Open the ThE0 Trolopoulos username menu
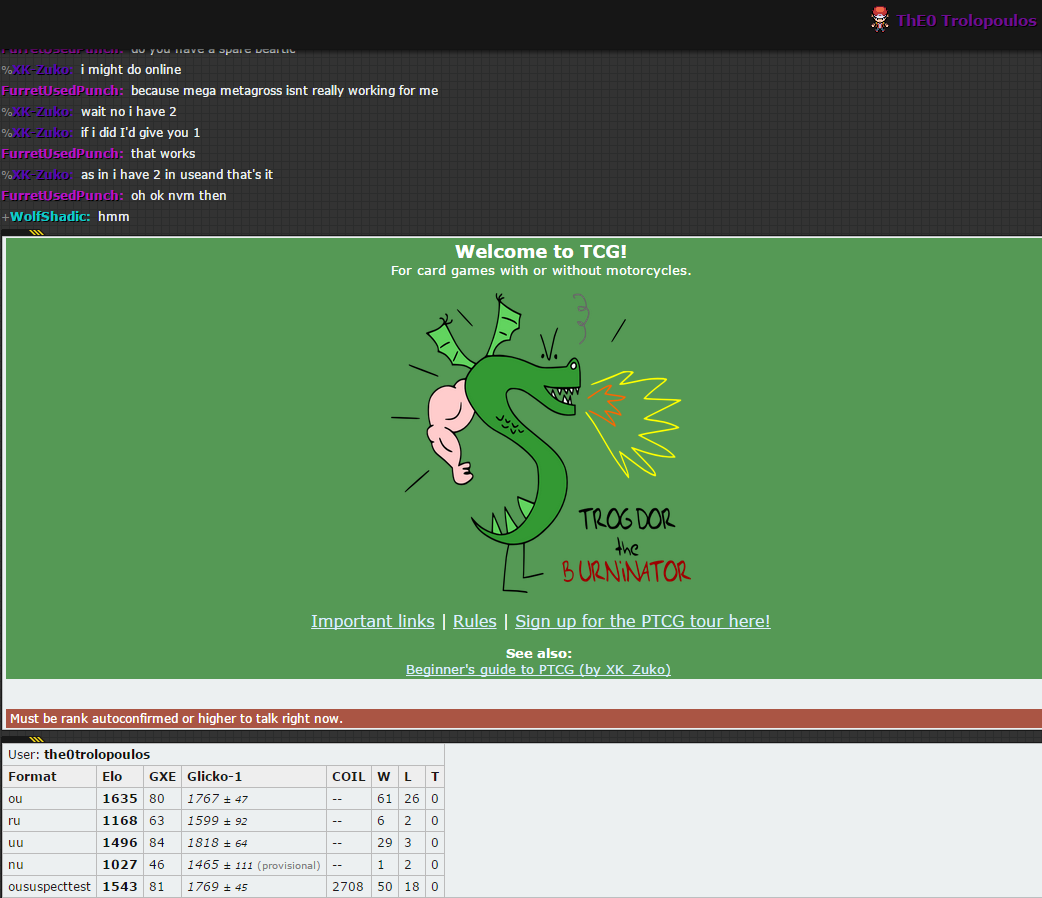Viewport: 1042px width, 898px height. 965,21
